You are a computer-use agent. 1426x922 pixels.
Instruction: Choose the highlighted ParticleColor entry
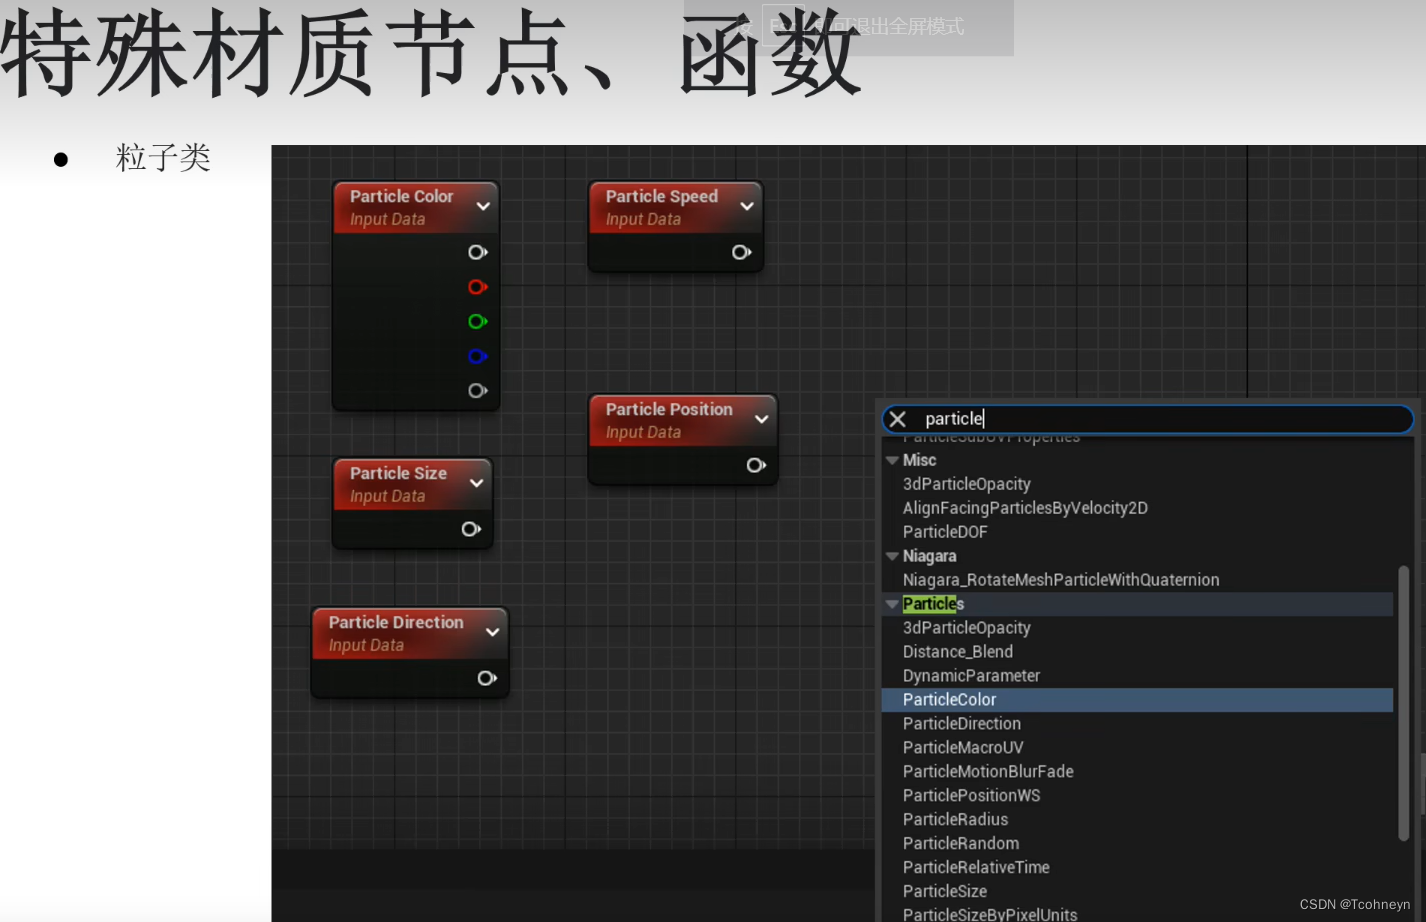1137,700
